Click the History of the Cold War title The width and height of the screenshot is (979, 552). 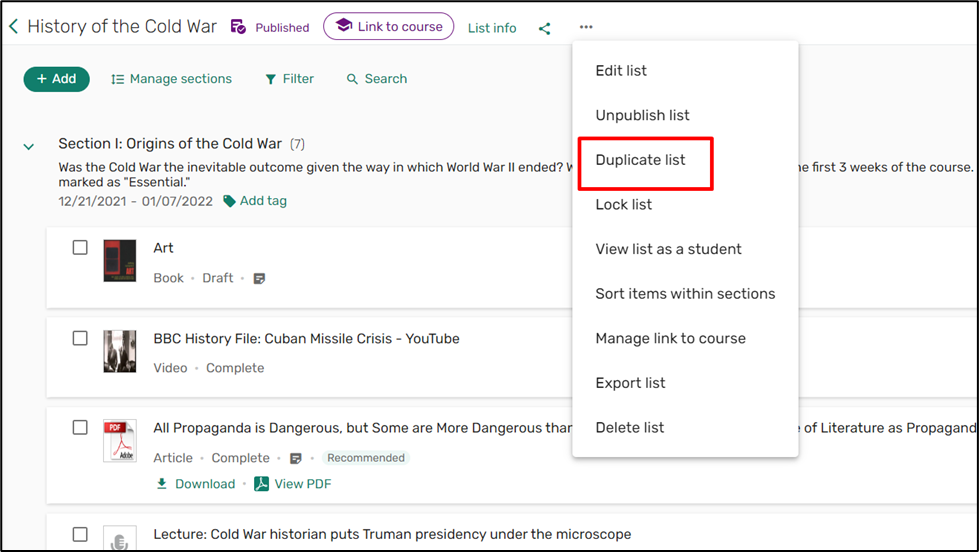coord(122,26)
